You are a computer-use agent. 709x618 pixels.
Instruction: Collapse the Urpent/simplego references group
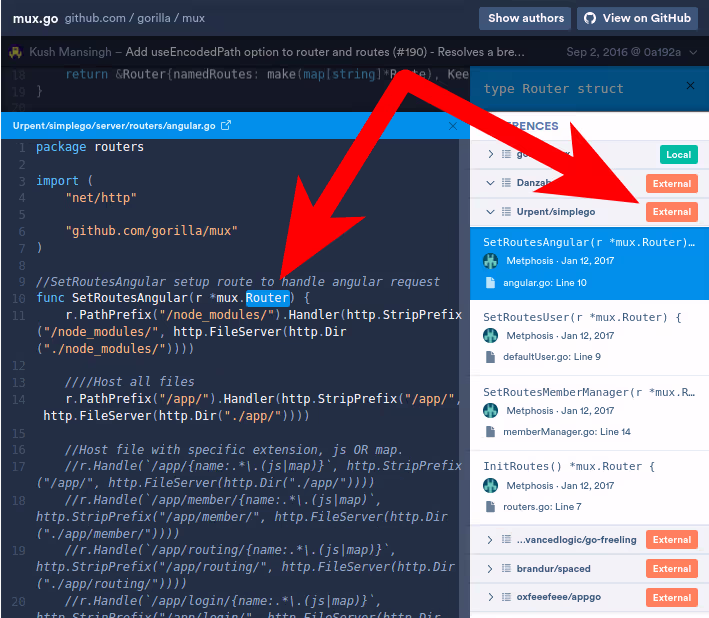coord(490,212)
